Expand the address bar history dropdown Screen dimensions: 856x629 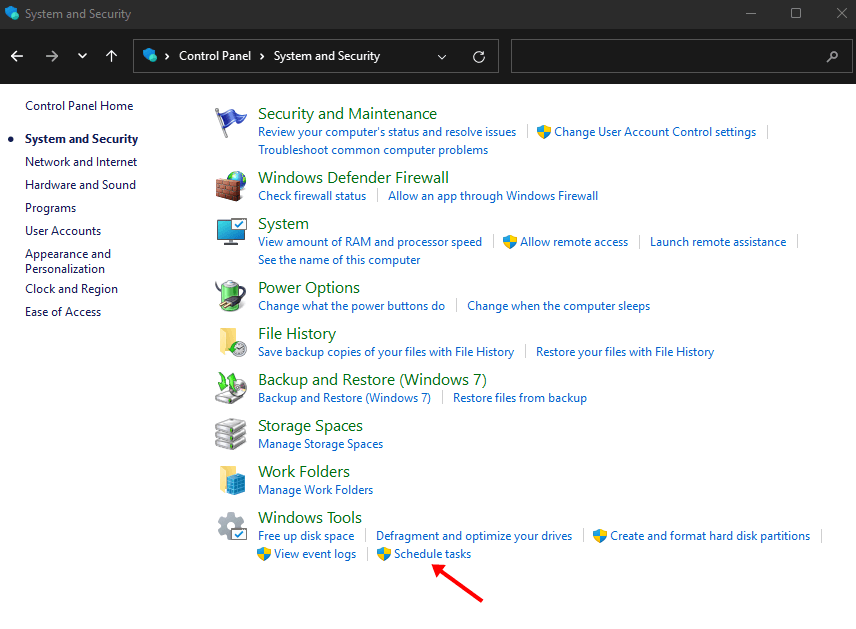pyautogui.click(x=442, y=57)
